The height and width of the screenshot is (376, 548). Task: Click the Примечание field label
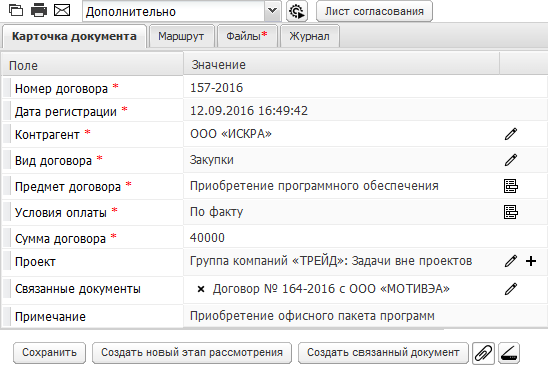[50, 317]
